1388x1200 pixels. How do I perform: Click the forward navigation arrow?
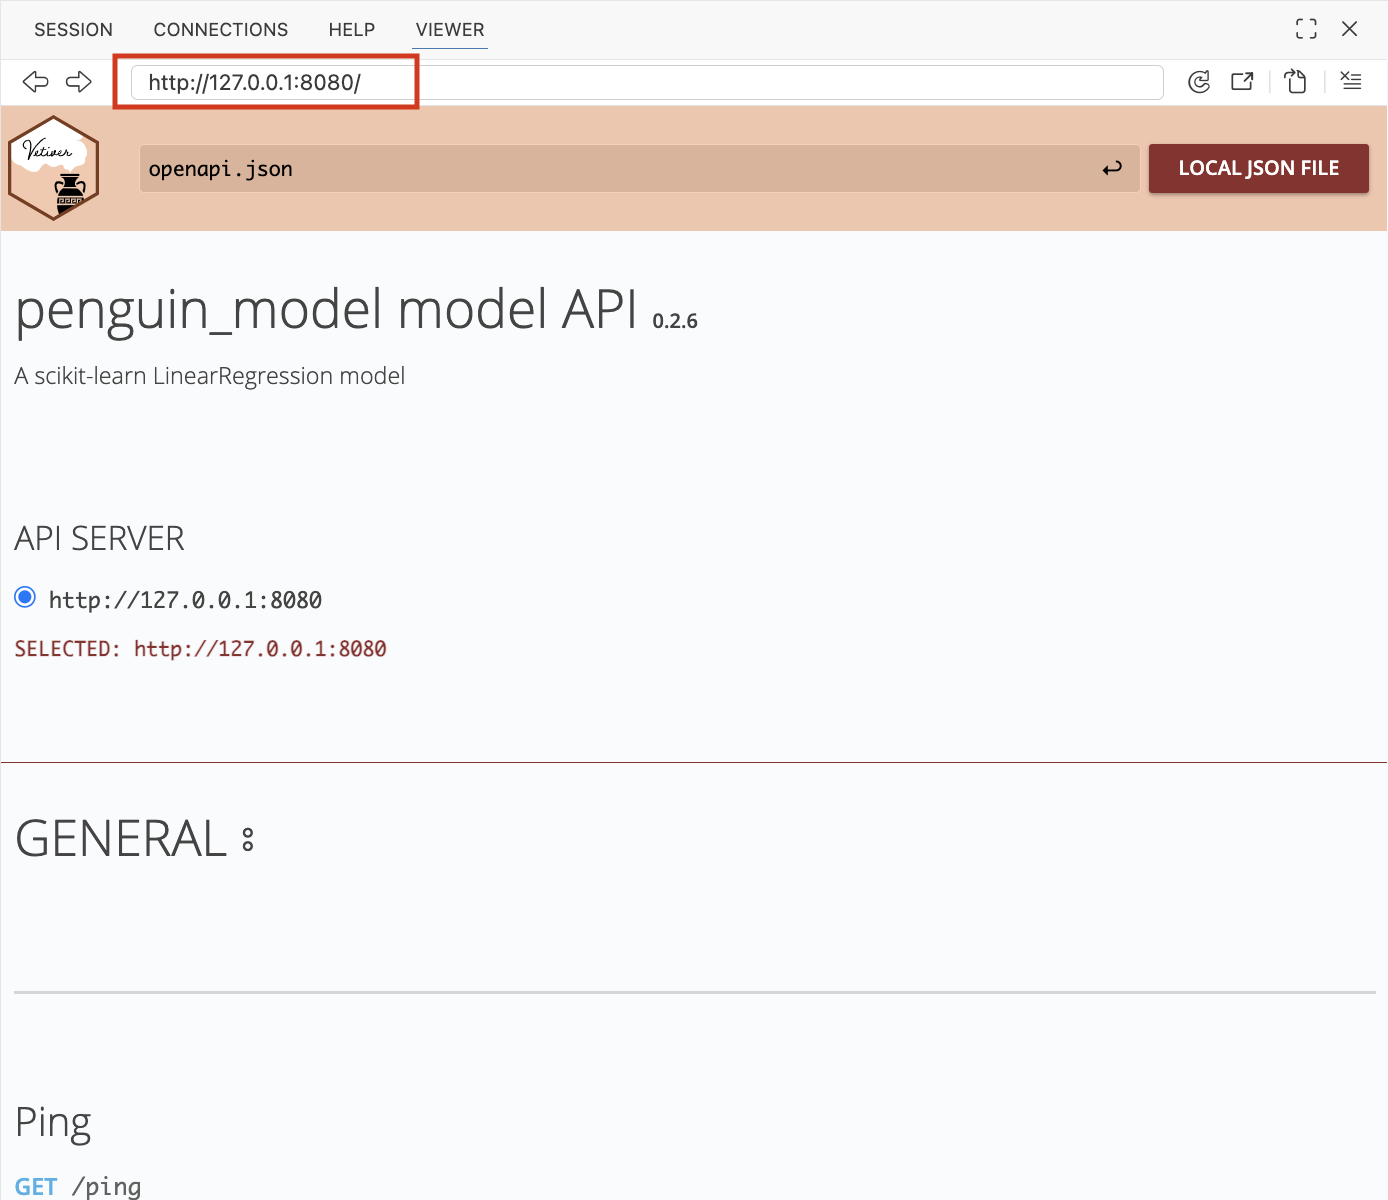point(79,82)
